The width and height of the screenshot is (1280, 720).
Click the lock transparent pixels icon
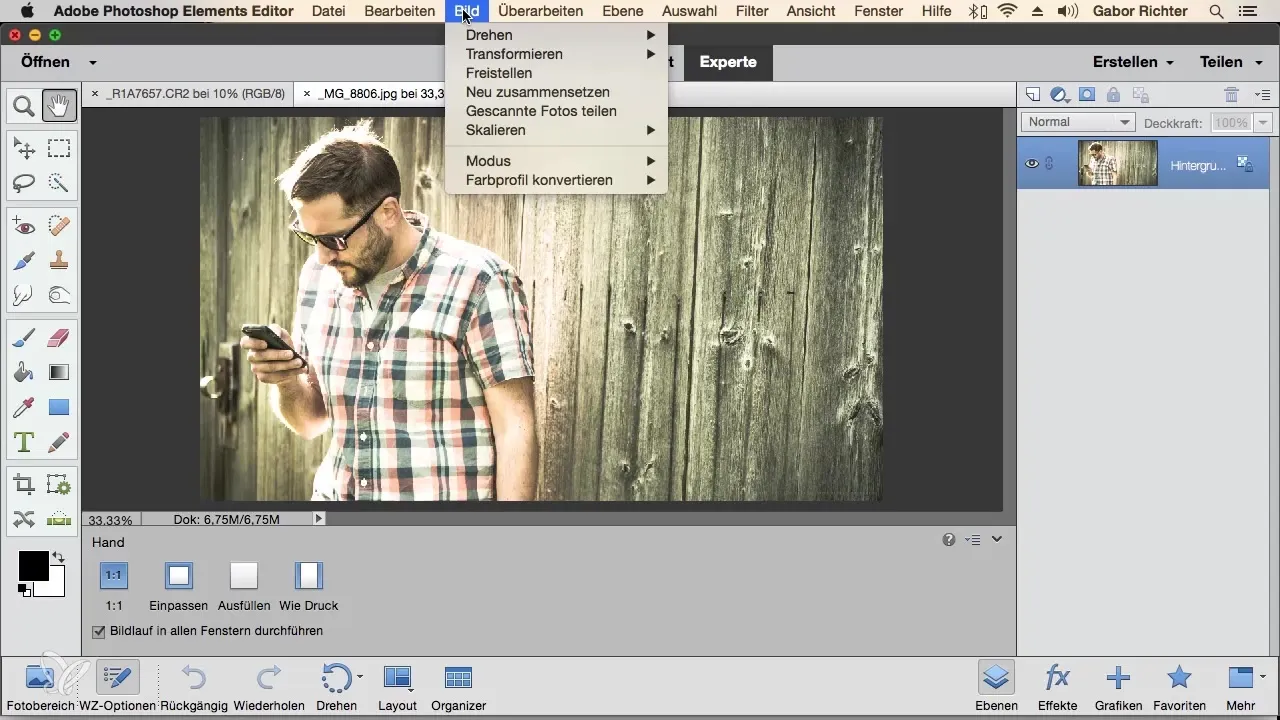[x=1140, y=95]
